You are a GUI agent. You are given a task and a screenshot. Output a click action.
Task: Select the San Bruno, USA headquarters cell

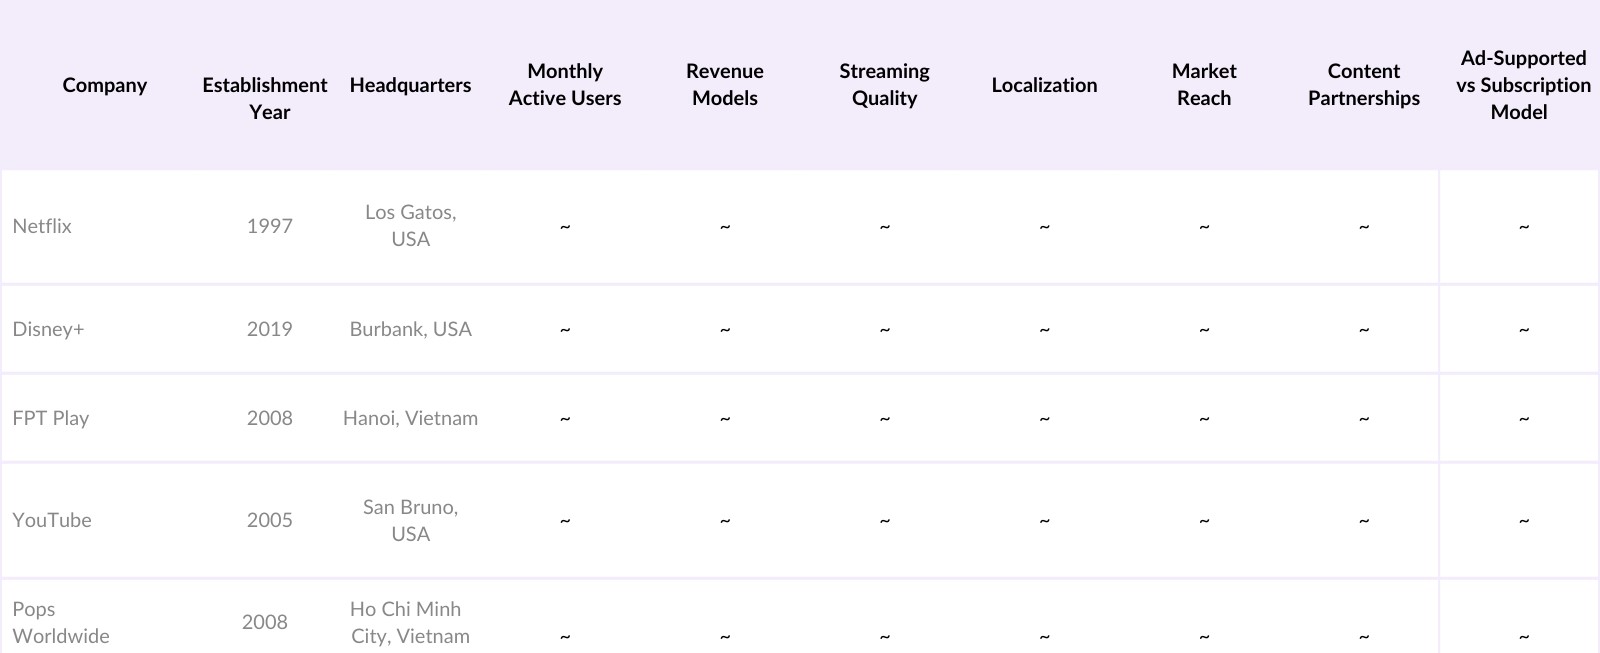click(410, 520)
